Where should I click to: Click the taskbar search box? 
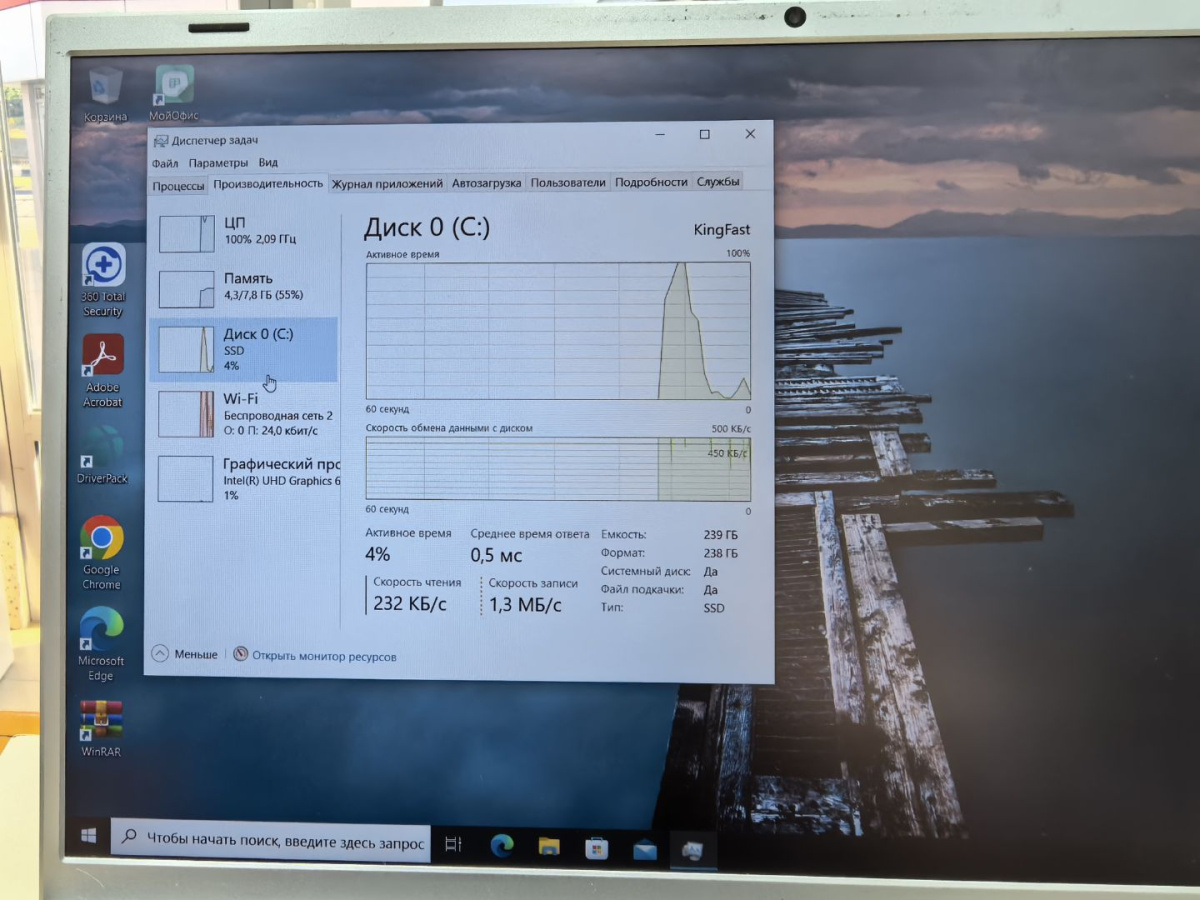point(271,843)
